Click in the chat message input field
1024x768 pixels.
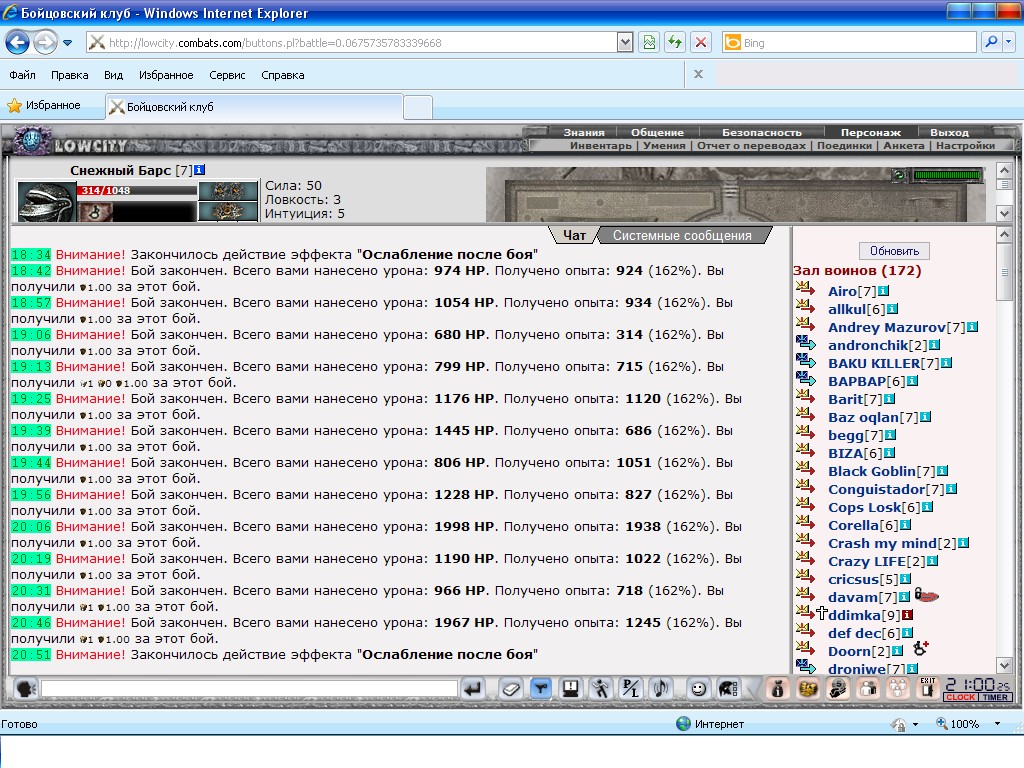tap(249, 689)
